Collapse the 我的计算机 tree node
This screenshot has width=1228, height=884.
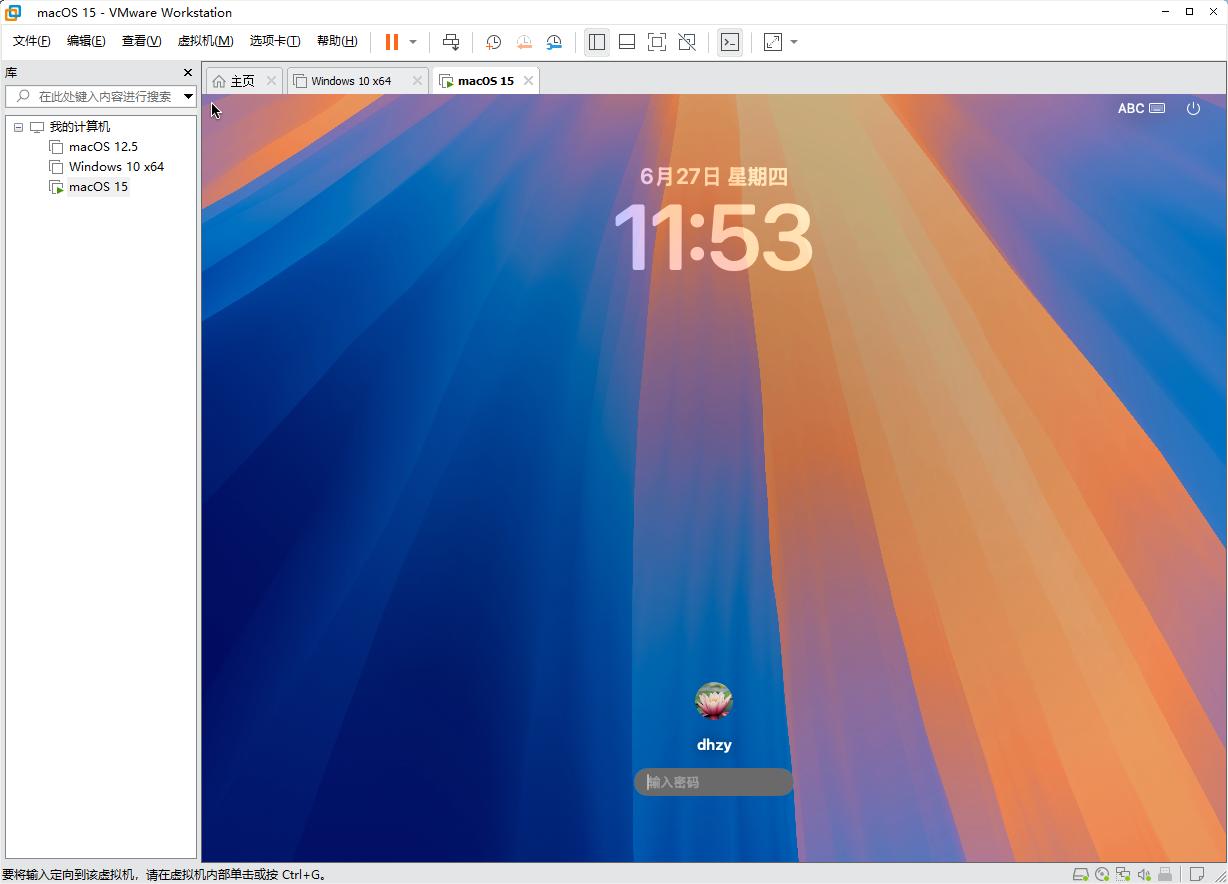pyautogui.click(x=18, y=127)
